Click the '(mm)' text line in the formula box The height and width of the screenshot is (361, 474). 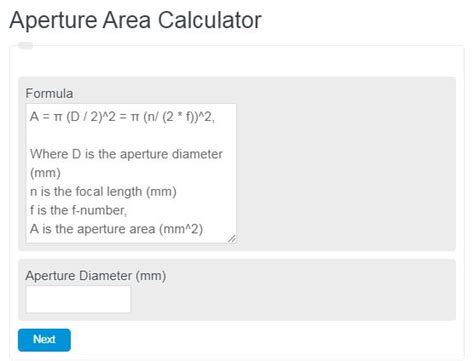coord(45,173)
